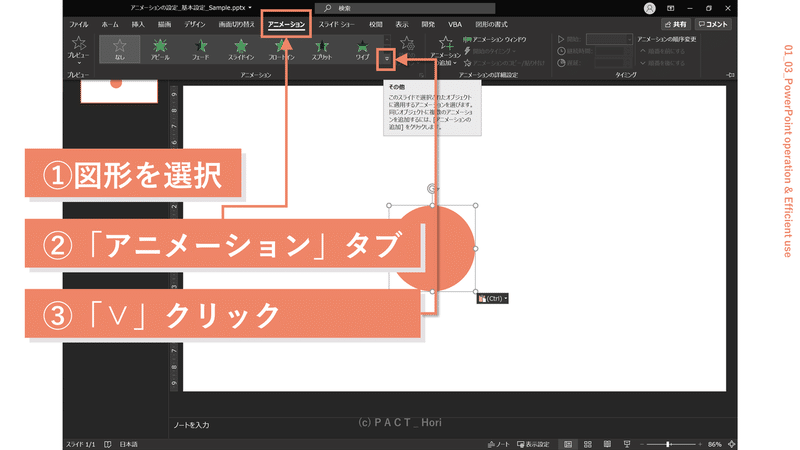Expand the animation gallery その他 arrow

coord(387,59)
